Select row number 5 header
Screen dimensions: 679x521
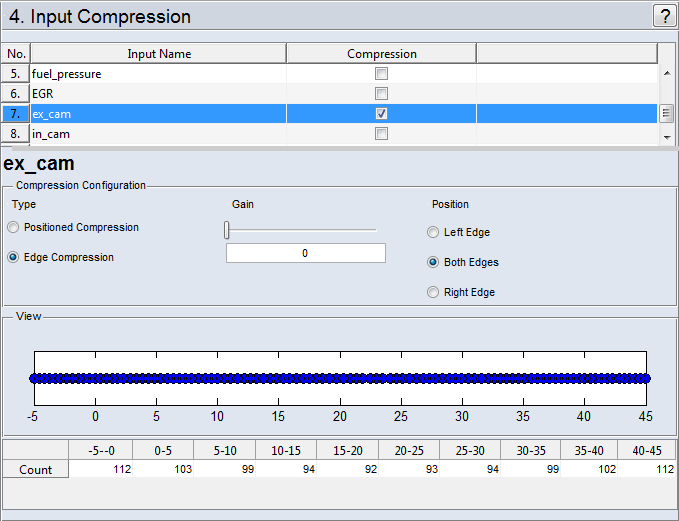point(16,74)
